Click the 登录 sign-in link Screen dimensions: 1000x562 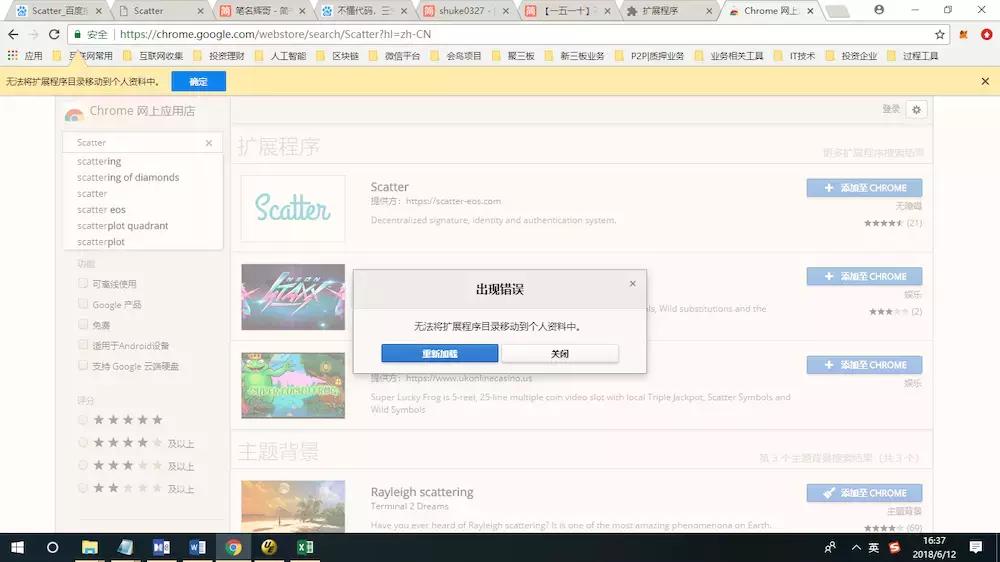pos(891,109)
